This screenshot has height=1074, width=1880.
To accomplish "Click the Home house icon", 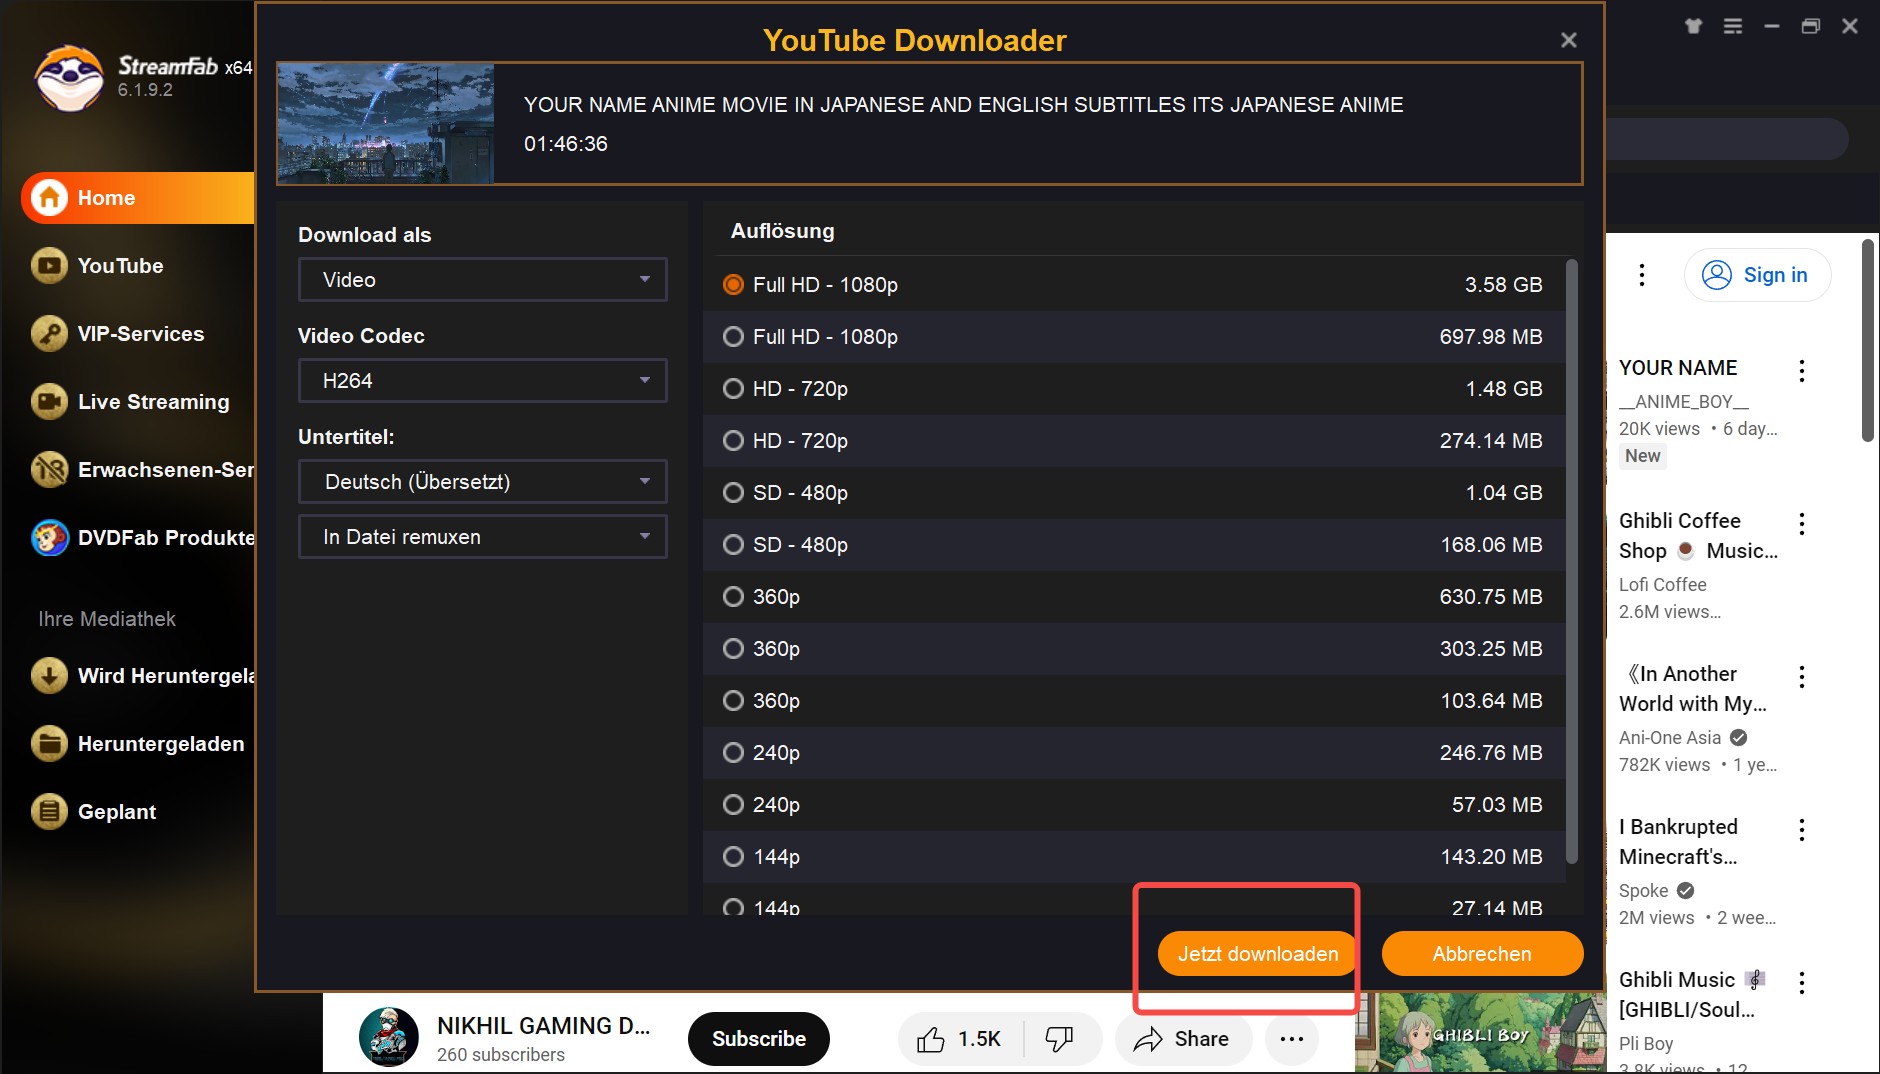I will coord(49,198).
